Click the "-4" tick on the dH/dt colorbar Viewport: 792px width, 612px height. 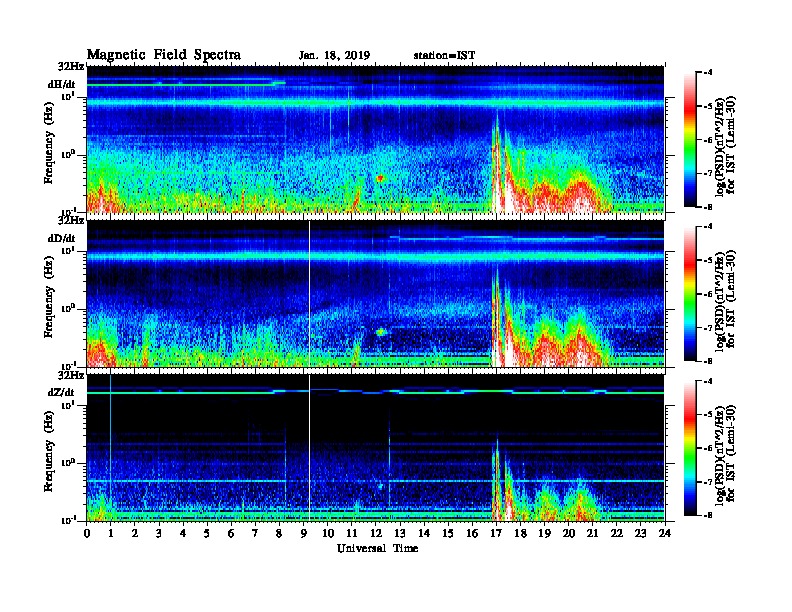tap(708, 73)
